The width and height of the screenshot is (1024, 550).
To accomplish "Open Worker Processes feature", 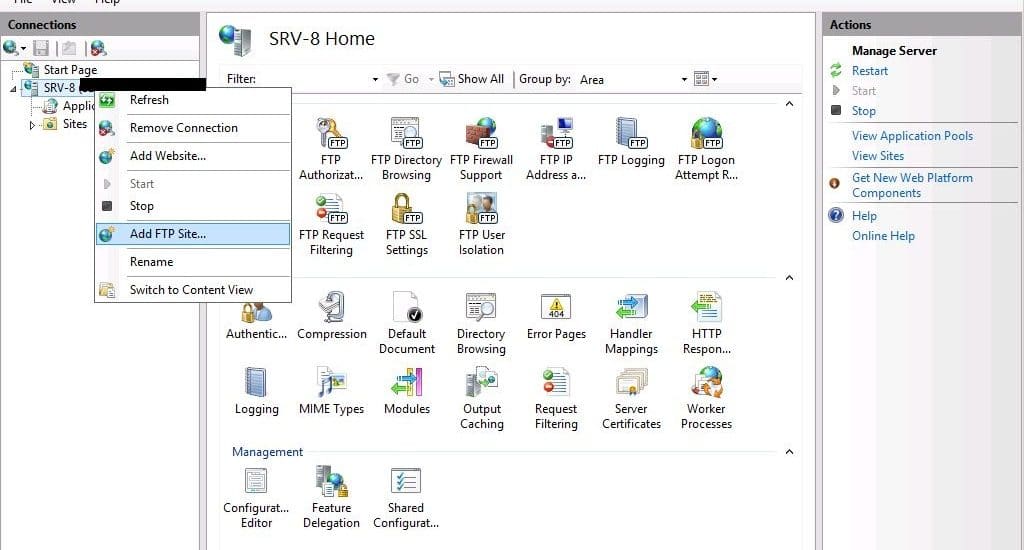I will point(706,398).
